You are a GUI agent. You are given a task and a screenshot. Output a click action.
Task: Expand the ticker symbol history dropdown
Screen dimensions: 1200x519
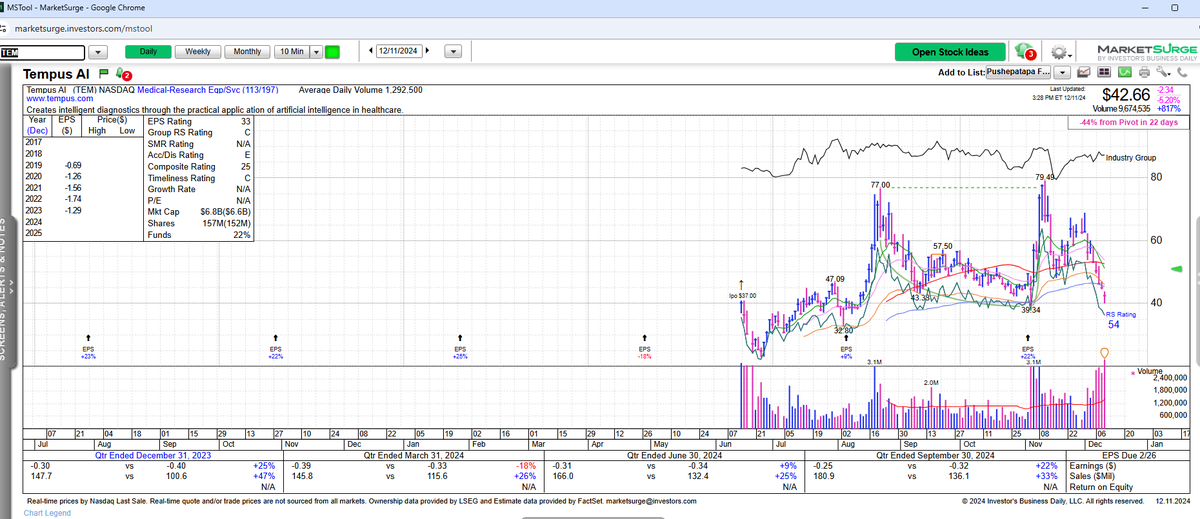click(98, 52)
